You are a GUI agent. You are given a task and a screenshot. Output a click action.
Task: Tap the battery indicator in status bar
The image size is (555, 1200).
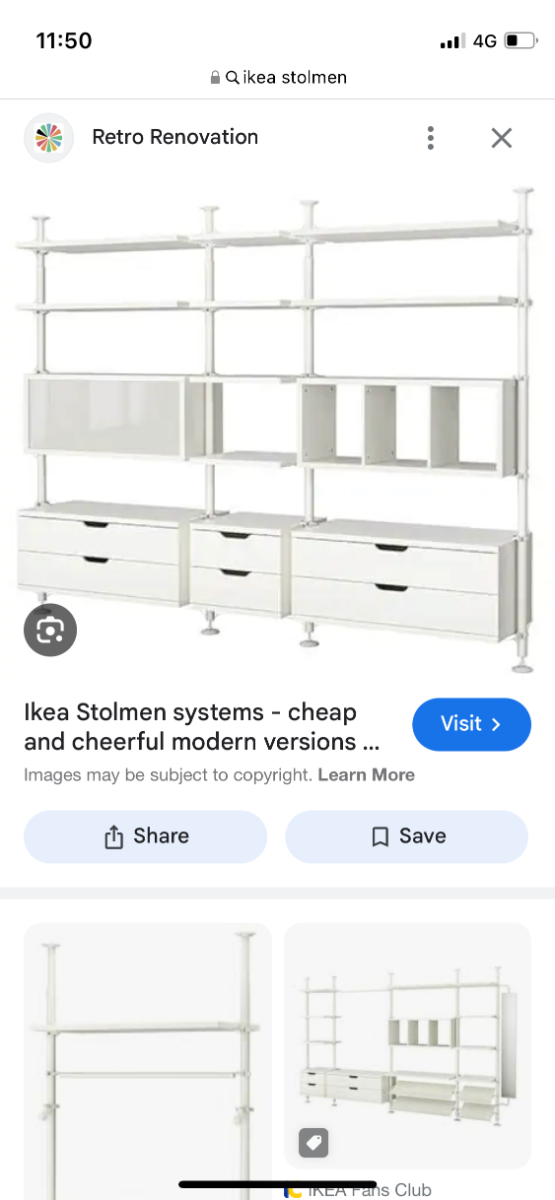[x=519, y=41]
